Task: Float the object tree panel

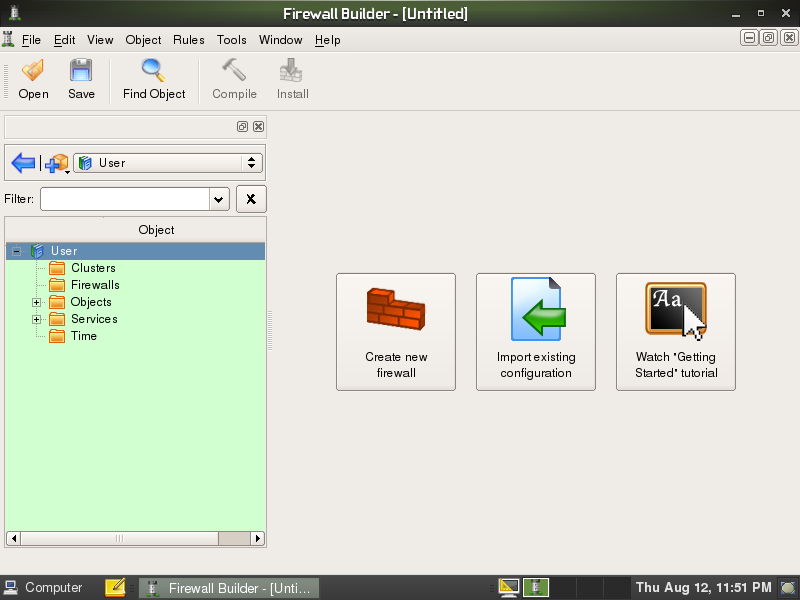Action: pyautogui.click(x=242, y=127)
